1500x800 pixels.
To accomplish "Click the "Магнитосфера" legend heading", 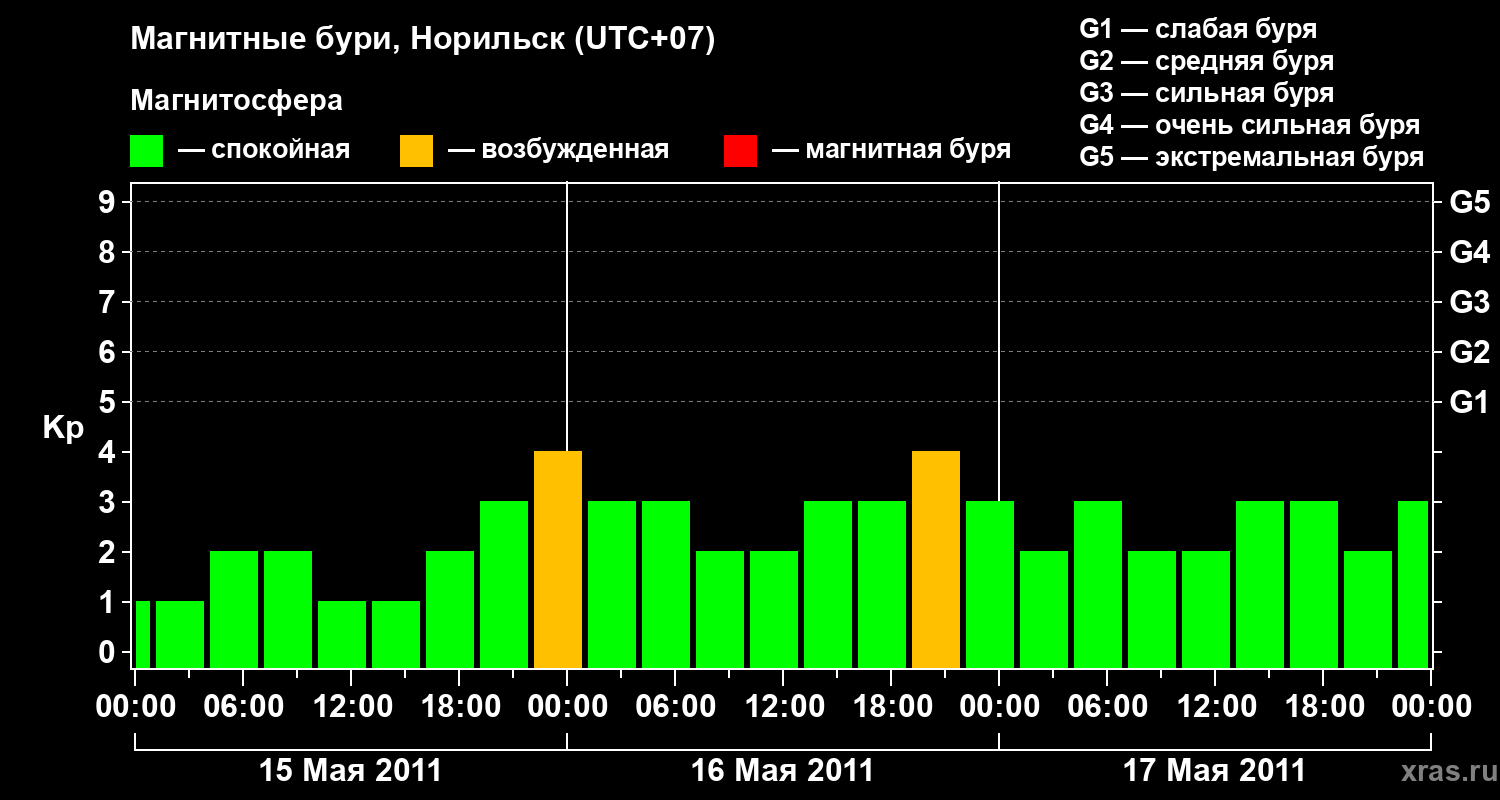I will [236, 101].
